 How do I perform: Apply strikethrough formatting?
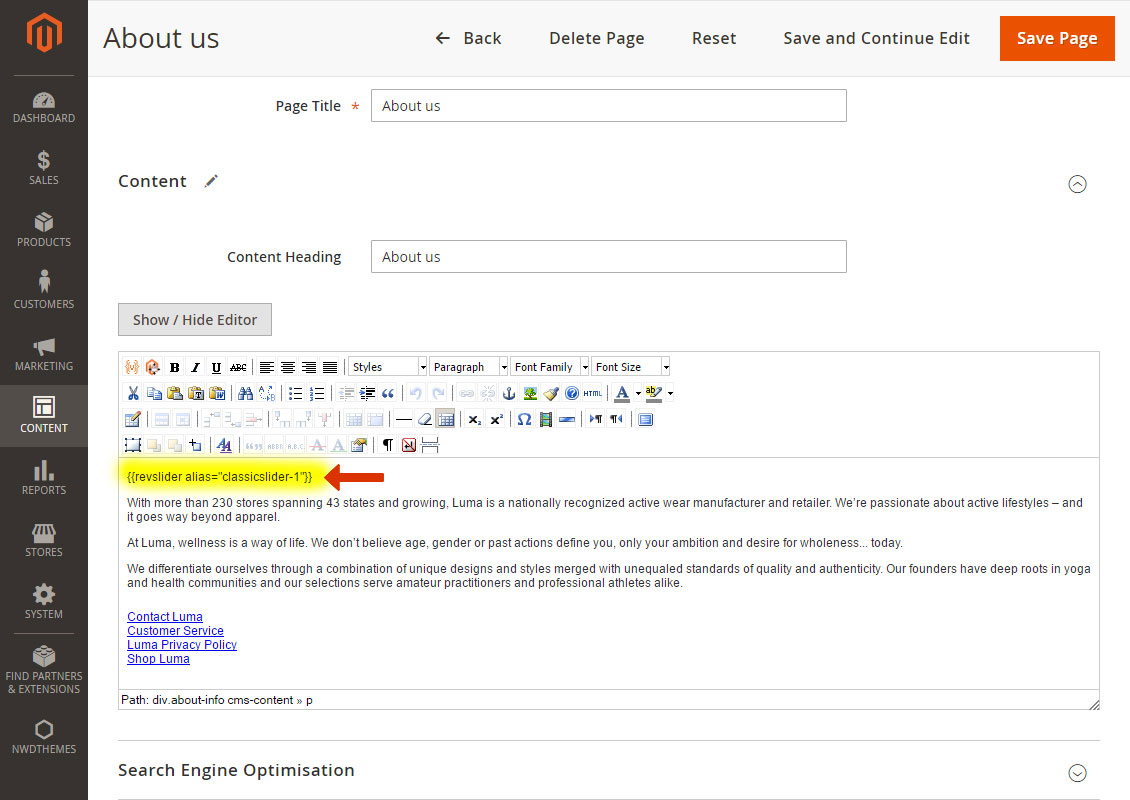tap(238, 368)
